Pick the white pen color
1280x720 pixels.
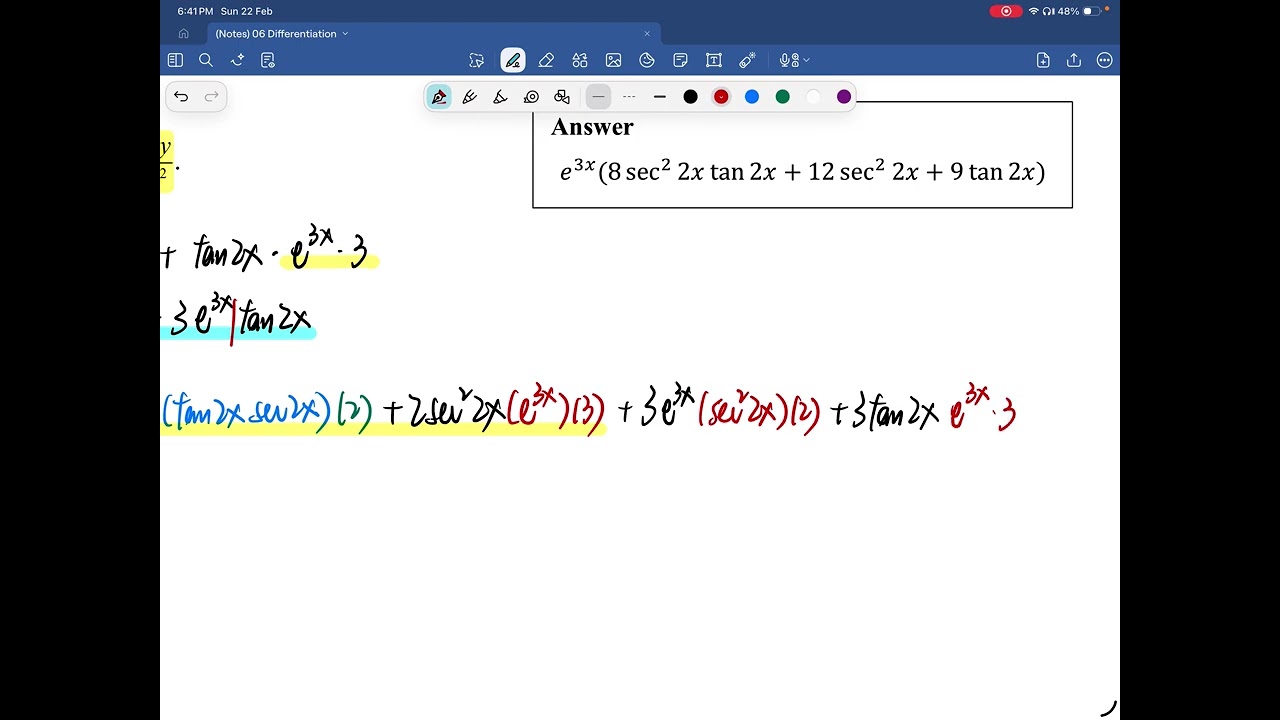pos(813,97)
